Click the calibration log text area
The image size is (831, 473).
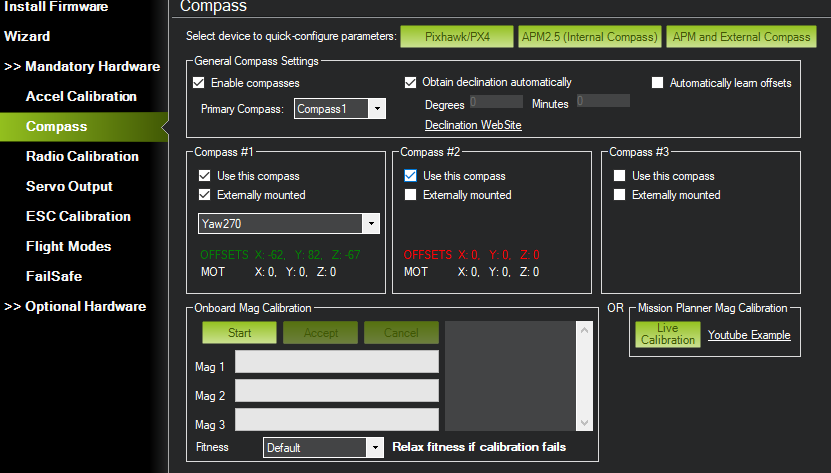click(510, 375)
